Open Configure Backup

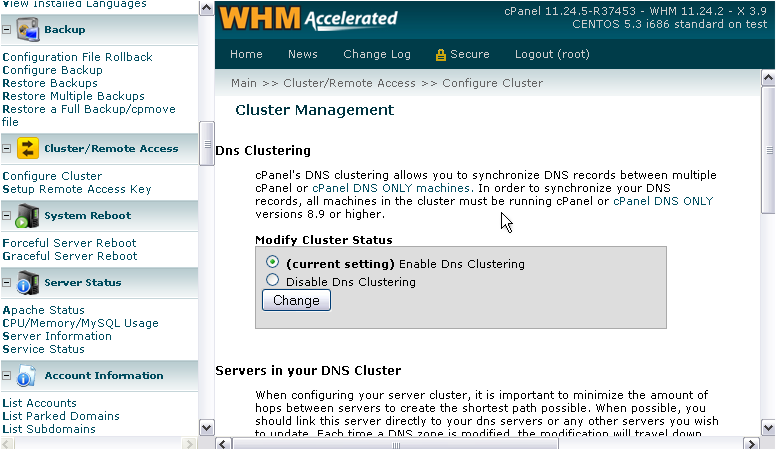click(52, 70)
